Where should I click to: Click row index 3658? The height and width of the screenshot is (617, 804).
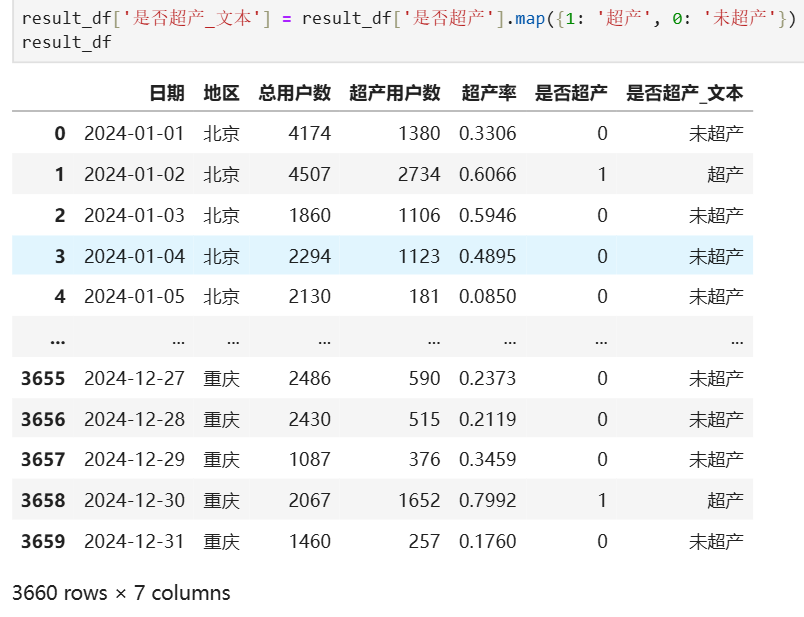pyautogui.click(x=43, y=501)
